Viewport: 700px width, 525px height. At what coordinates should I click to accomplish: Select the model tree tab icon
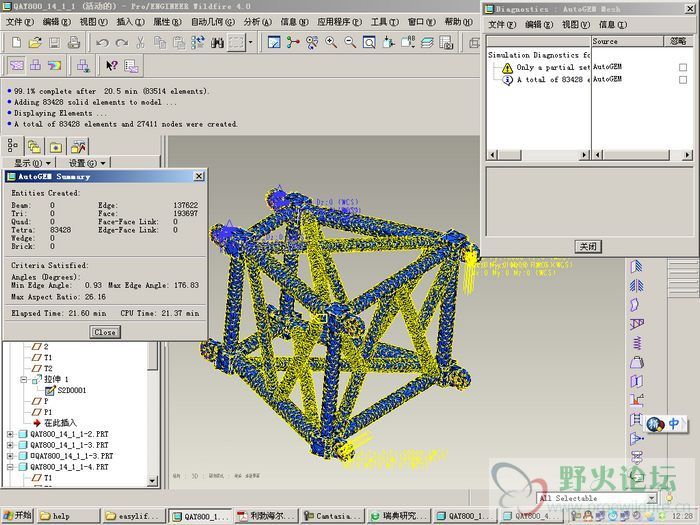13,146
